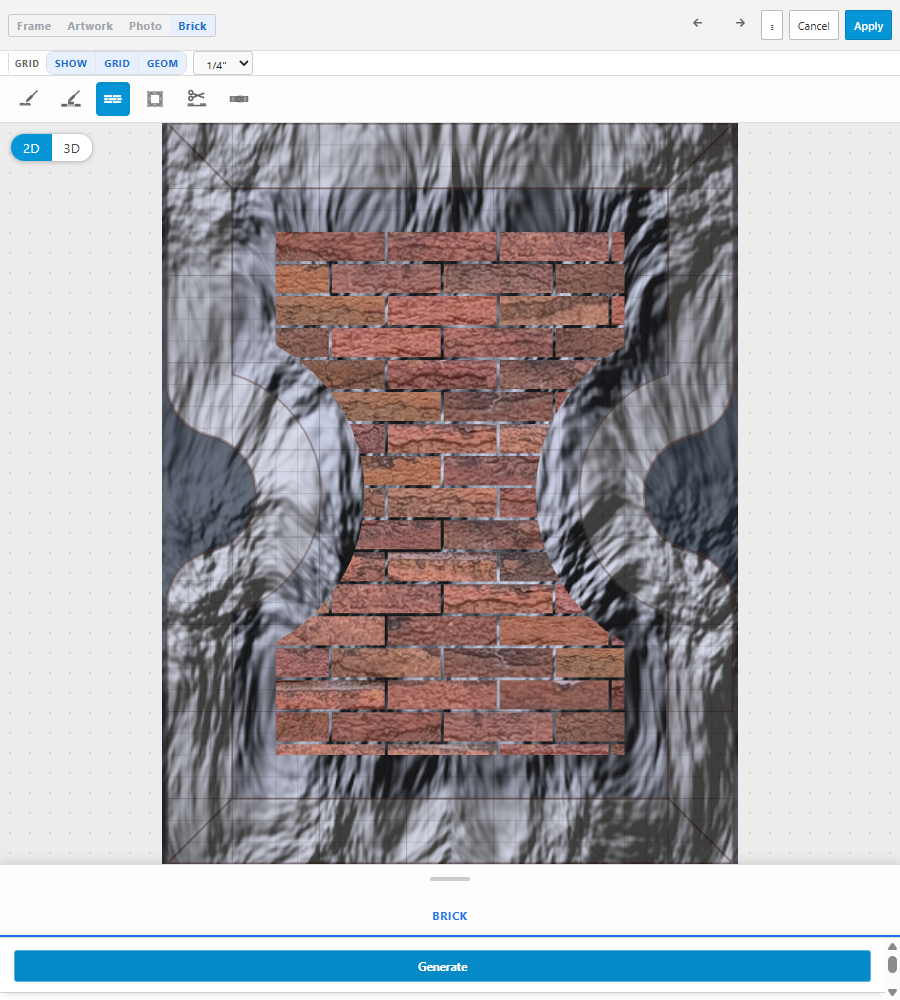Click the scrollbar up arrow

click(x=892, y=946)
